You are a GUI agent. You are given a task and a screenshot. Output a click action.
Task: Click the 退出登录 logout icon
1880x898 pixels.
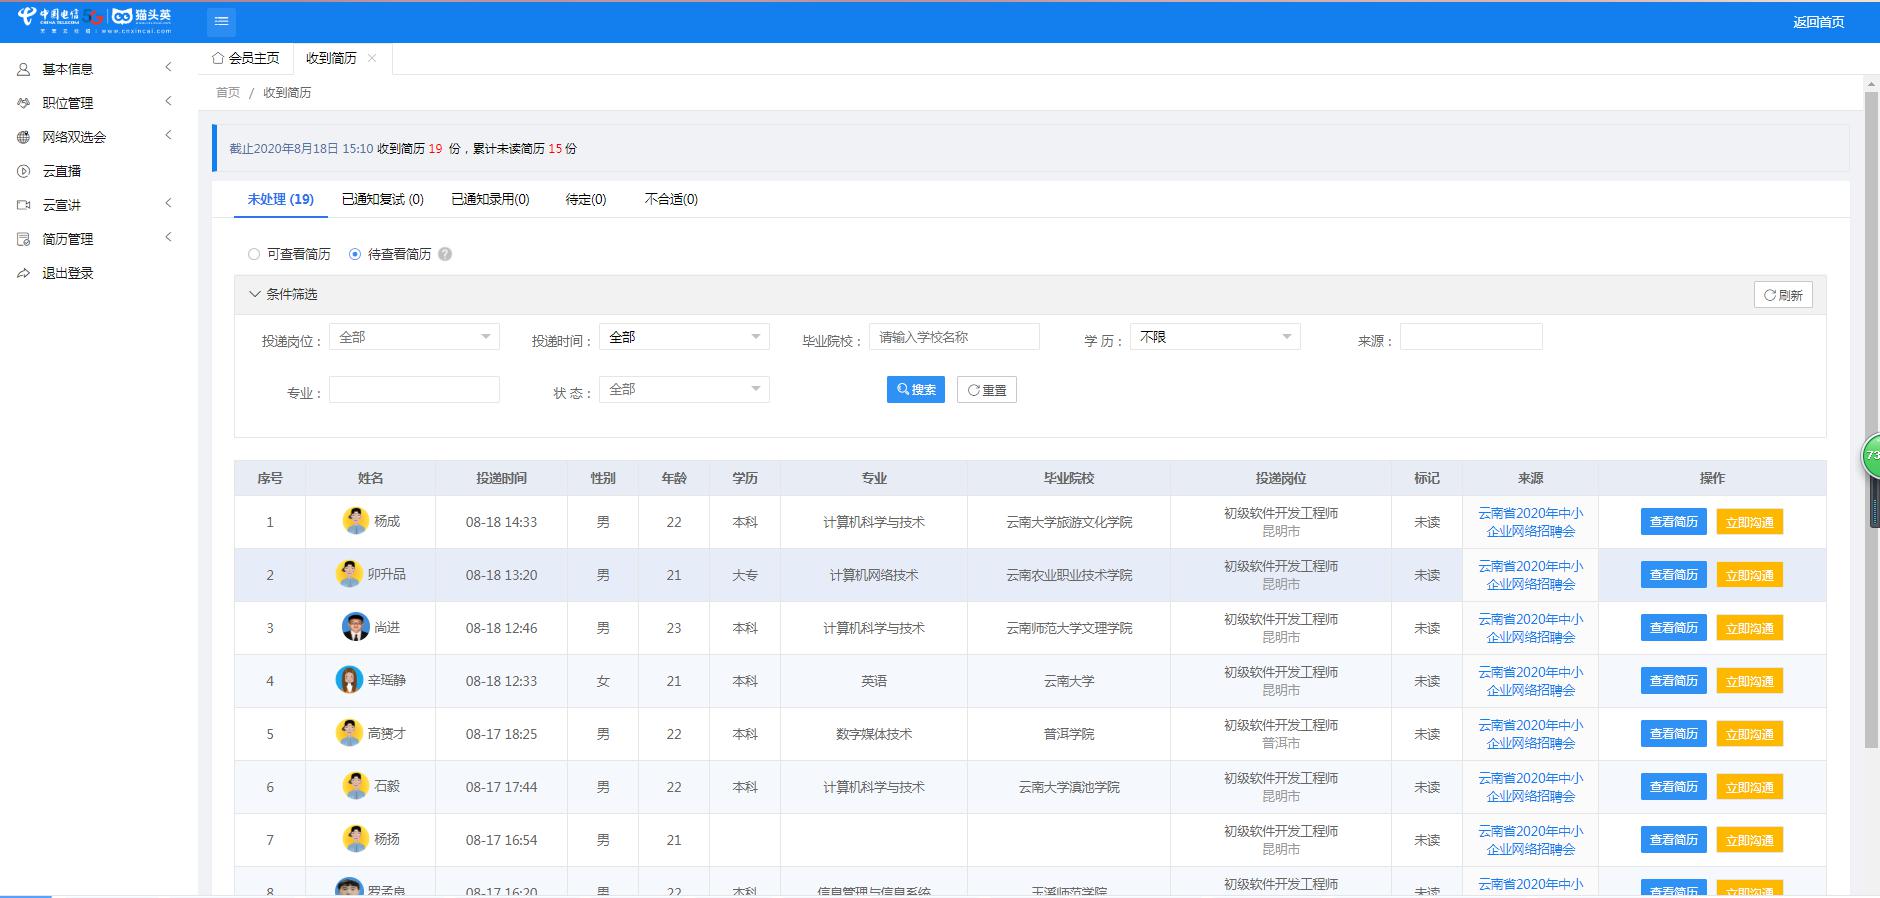tap(24, 273)
